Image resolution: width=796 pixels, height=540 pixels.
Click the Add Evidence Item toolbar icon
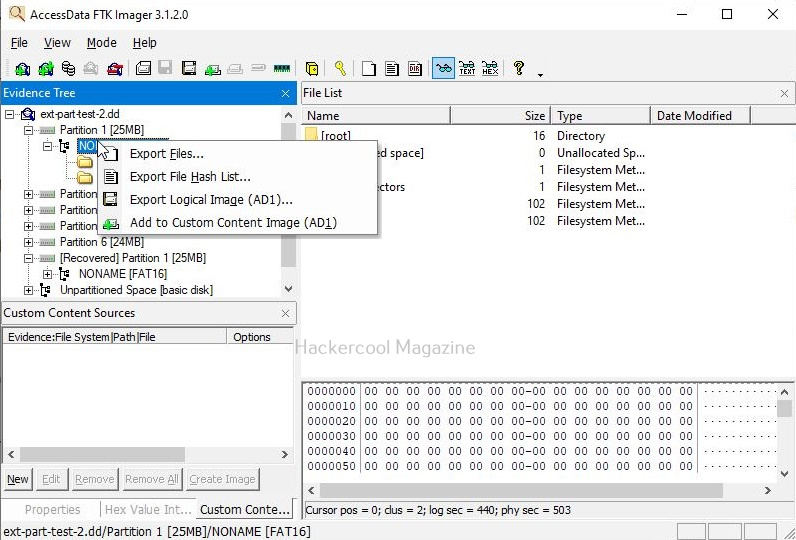[23, 69]
